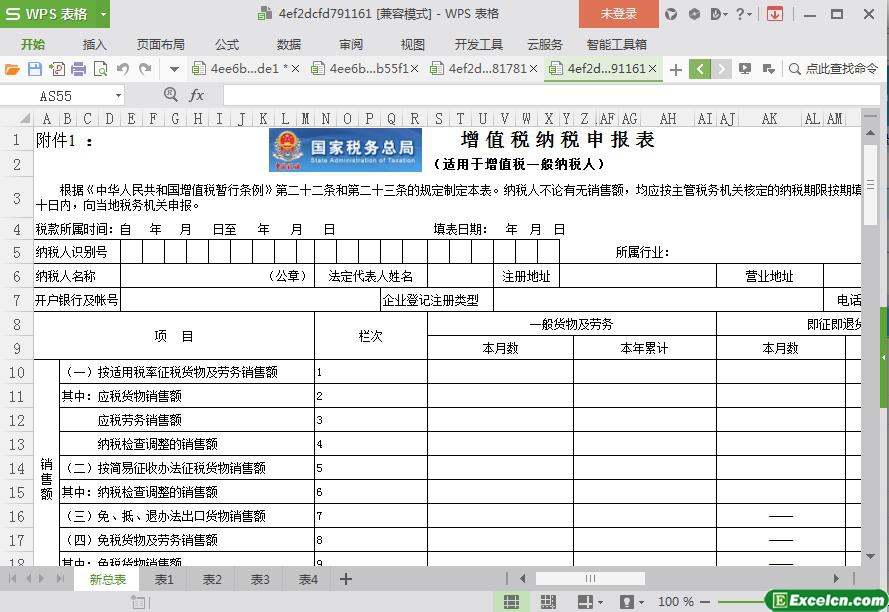Open the 插入 ribbon tab

[94, 44]
